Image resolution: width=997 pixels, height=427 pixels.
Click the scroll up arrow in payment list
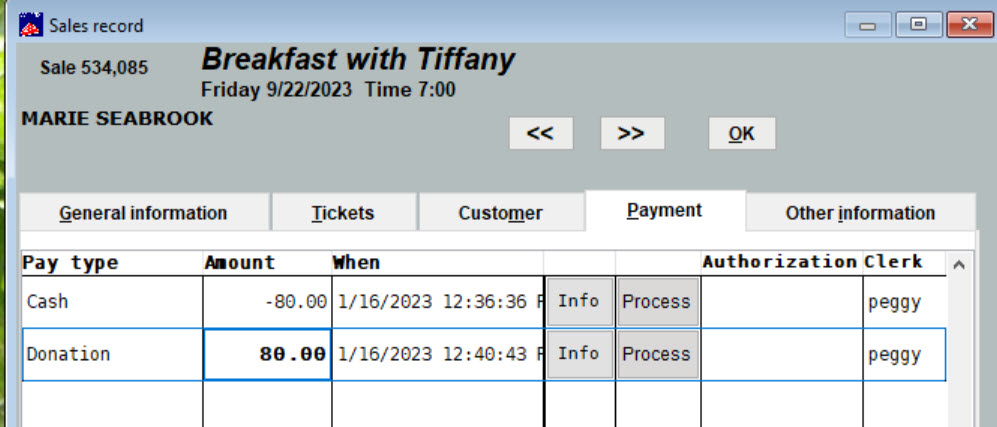(959, 264)
